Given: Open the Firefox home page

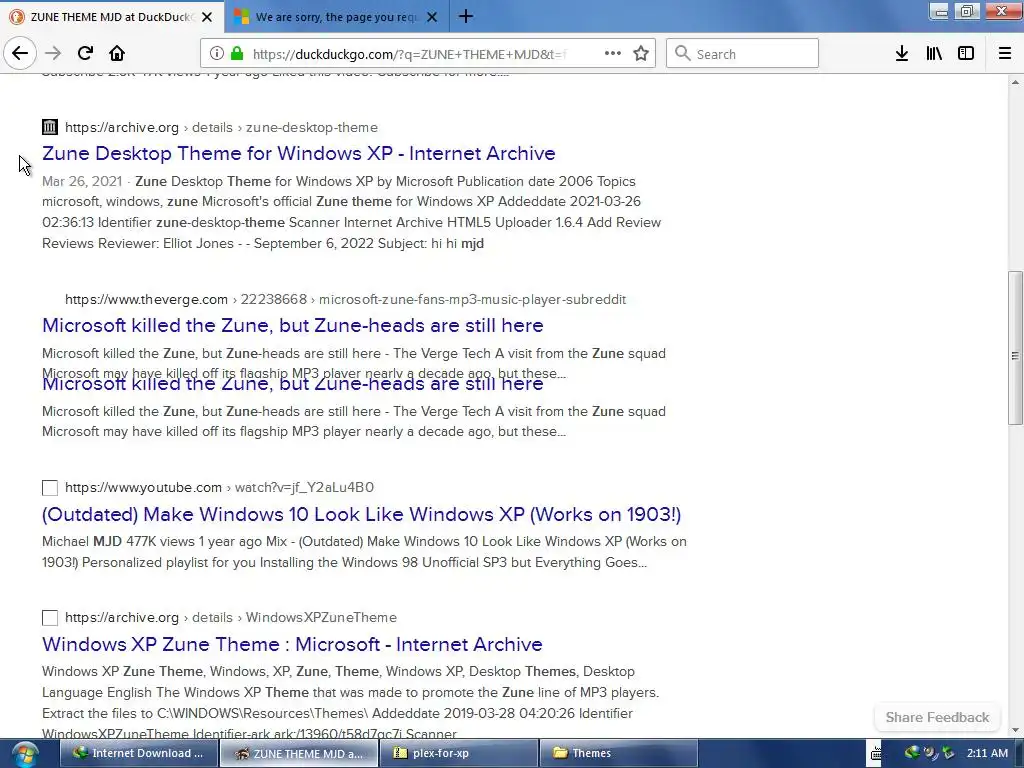Looking at the screenshot, I should pyautogui.click(x=117, y=54).
